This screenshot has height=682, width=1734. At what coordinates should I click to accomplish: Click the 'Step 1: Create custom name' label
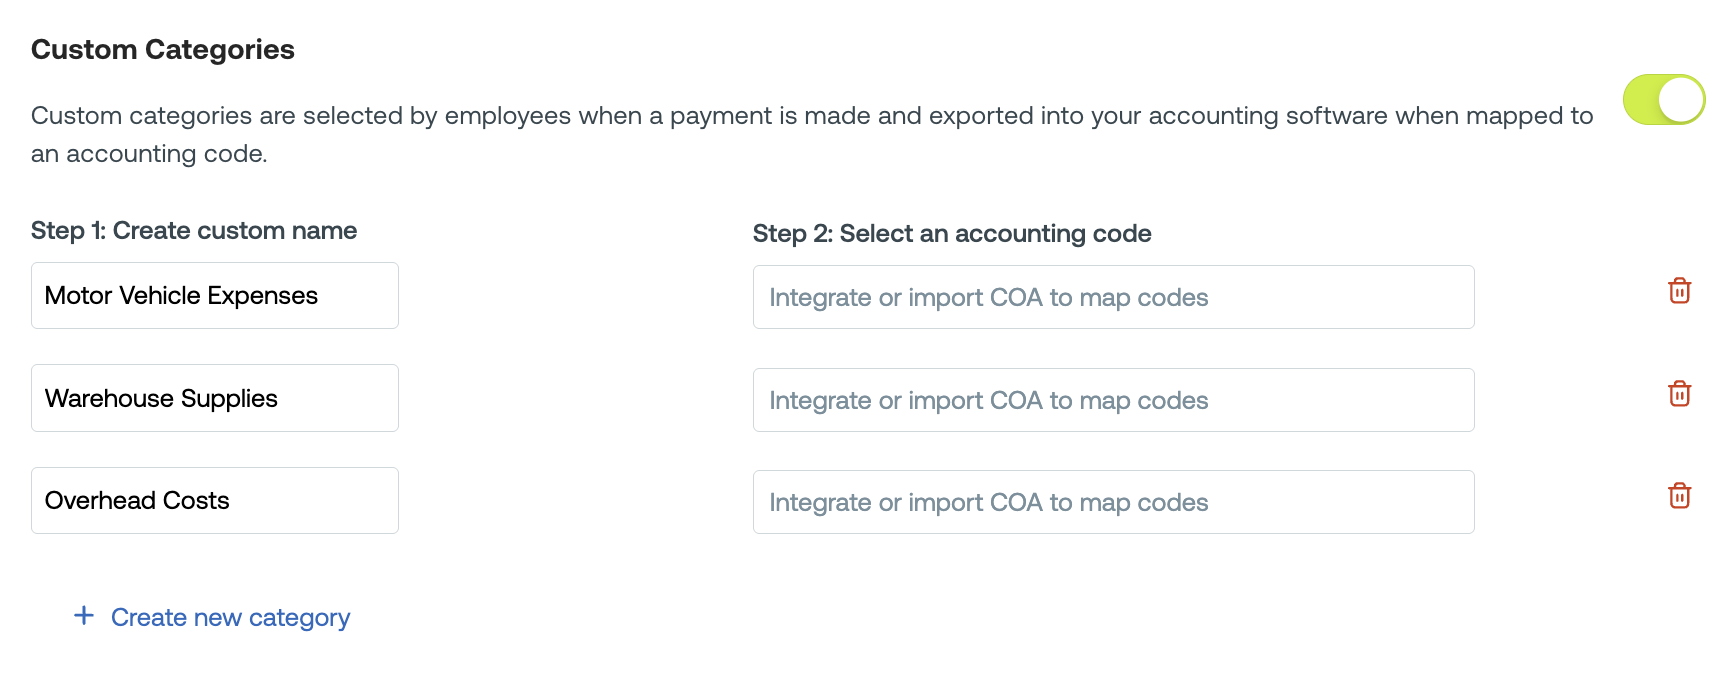[194, 231]
